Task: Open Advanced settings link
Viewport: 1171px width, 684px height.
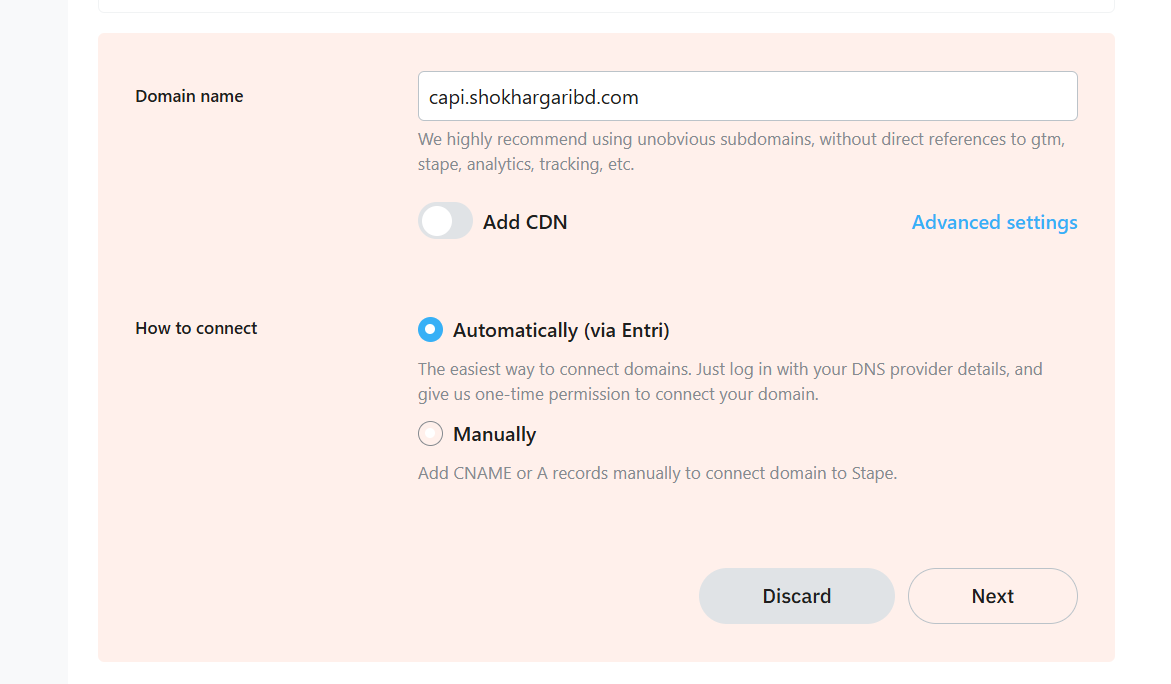Action: (x=994, y=222)
